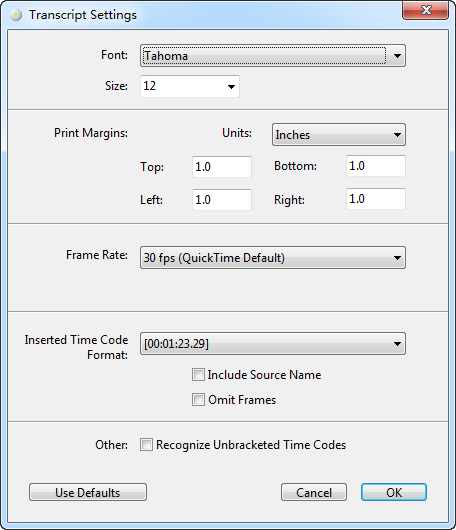The height and width of the screenshot is (530, 456).
Task: Enable the Include Source Name checkbox
Action: click(198, 375)
